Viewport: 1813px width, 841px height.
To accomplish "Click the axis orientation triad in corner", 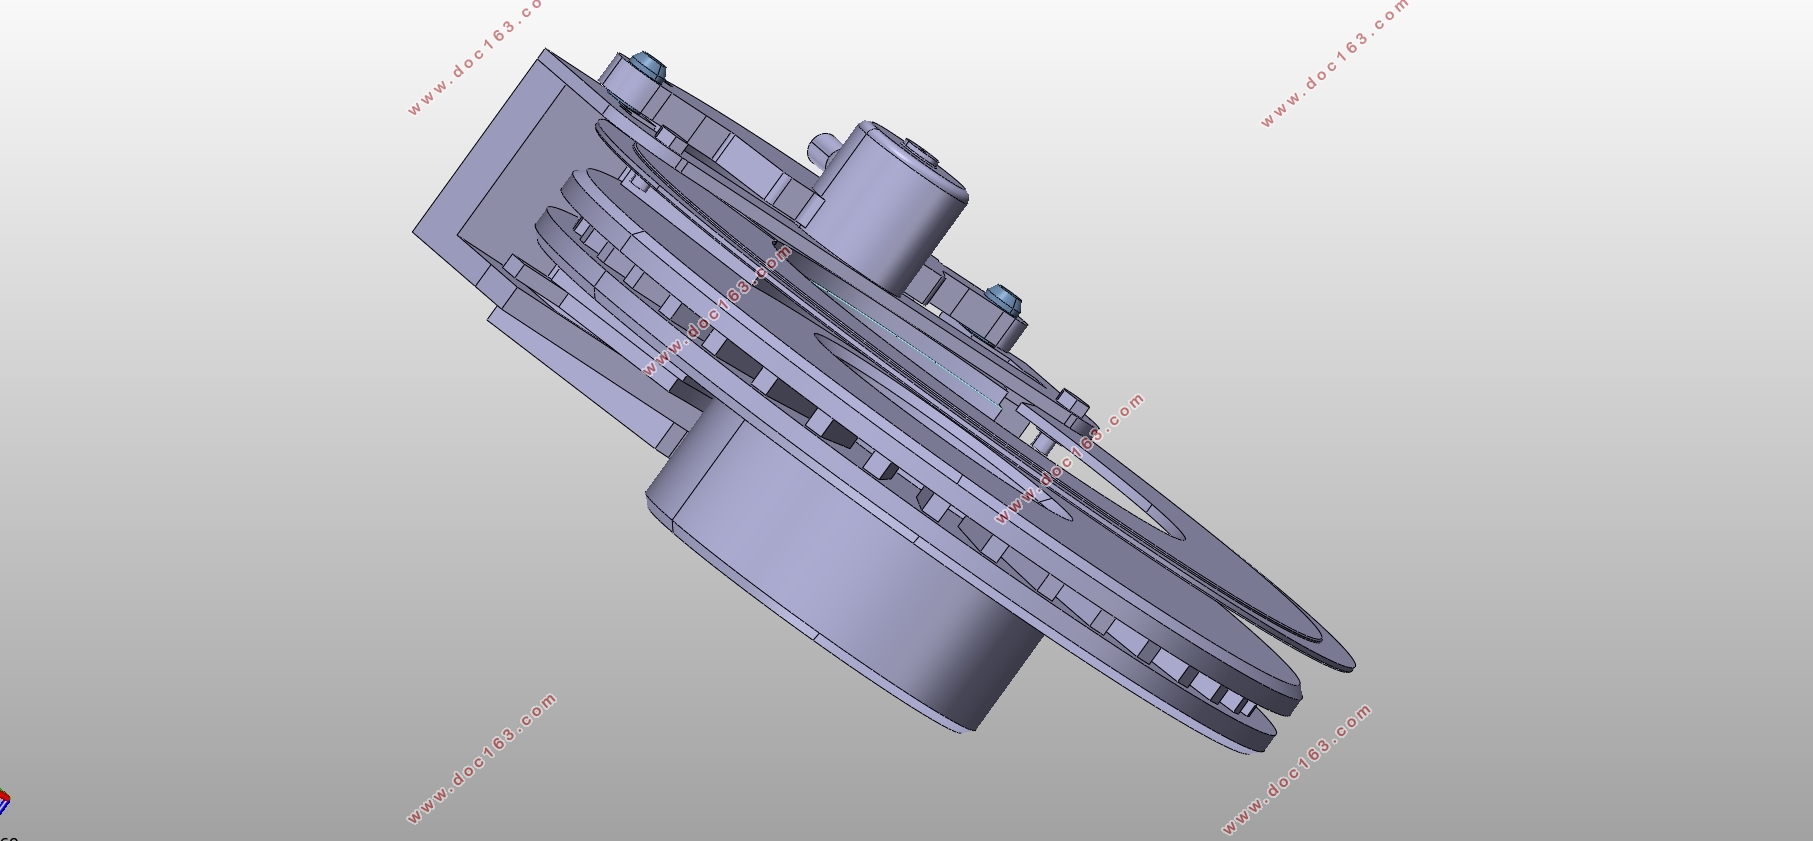I will point(4,802).
